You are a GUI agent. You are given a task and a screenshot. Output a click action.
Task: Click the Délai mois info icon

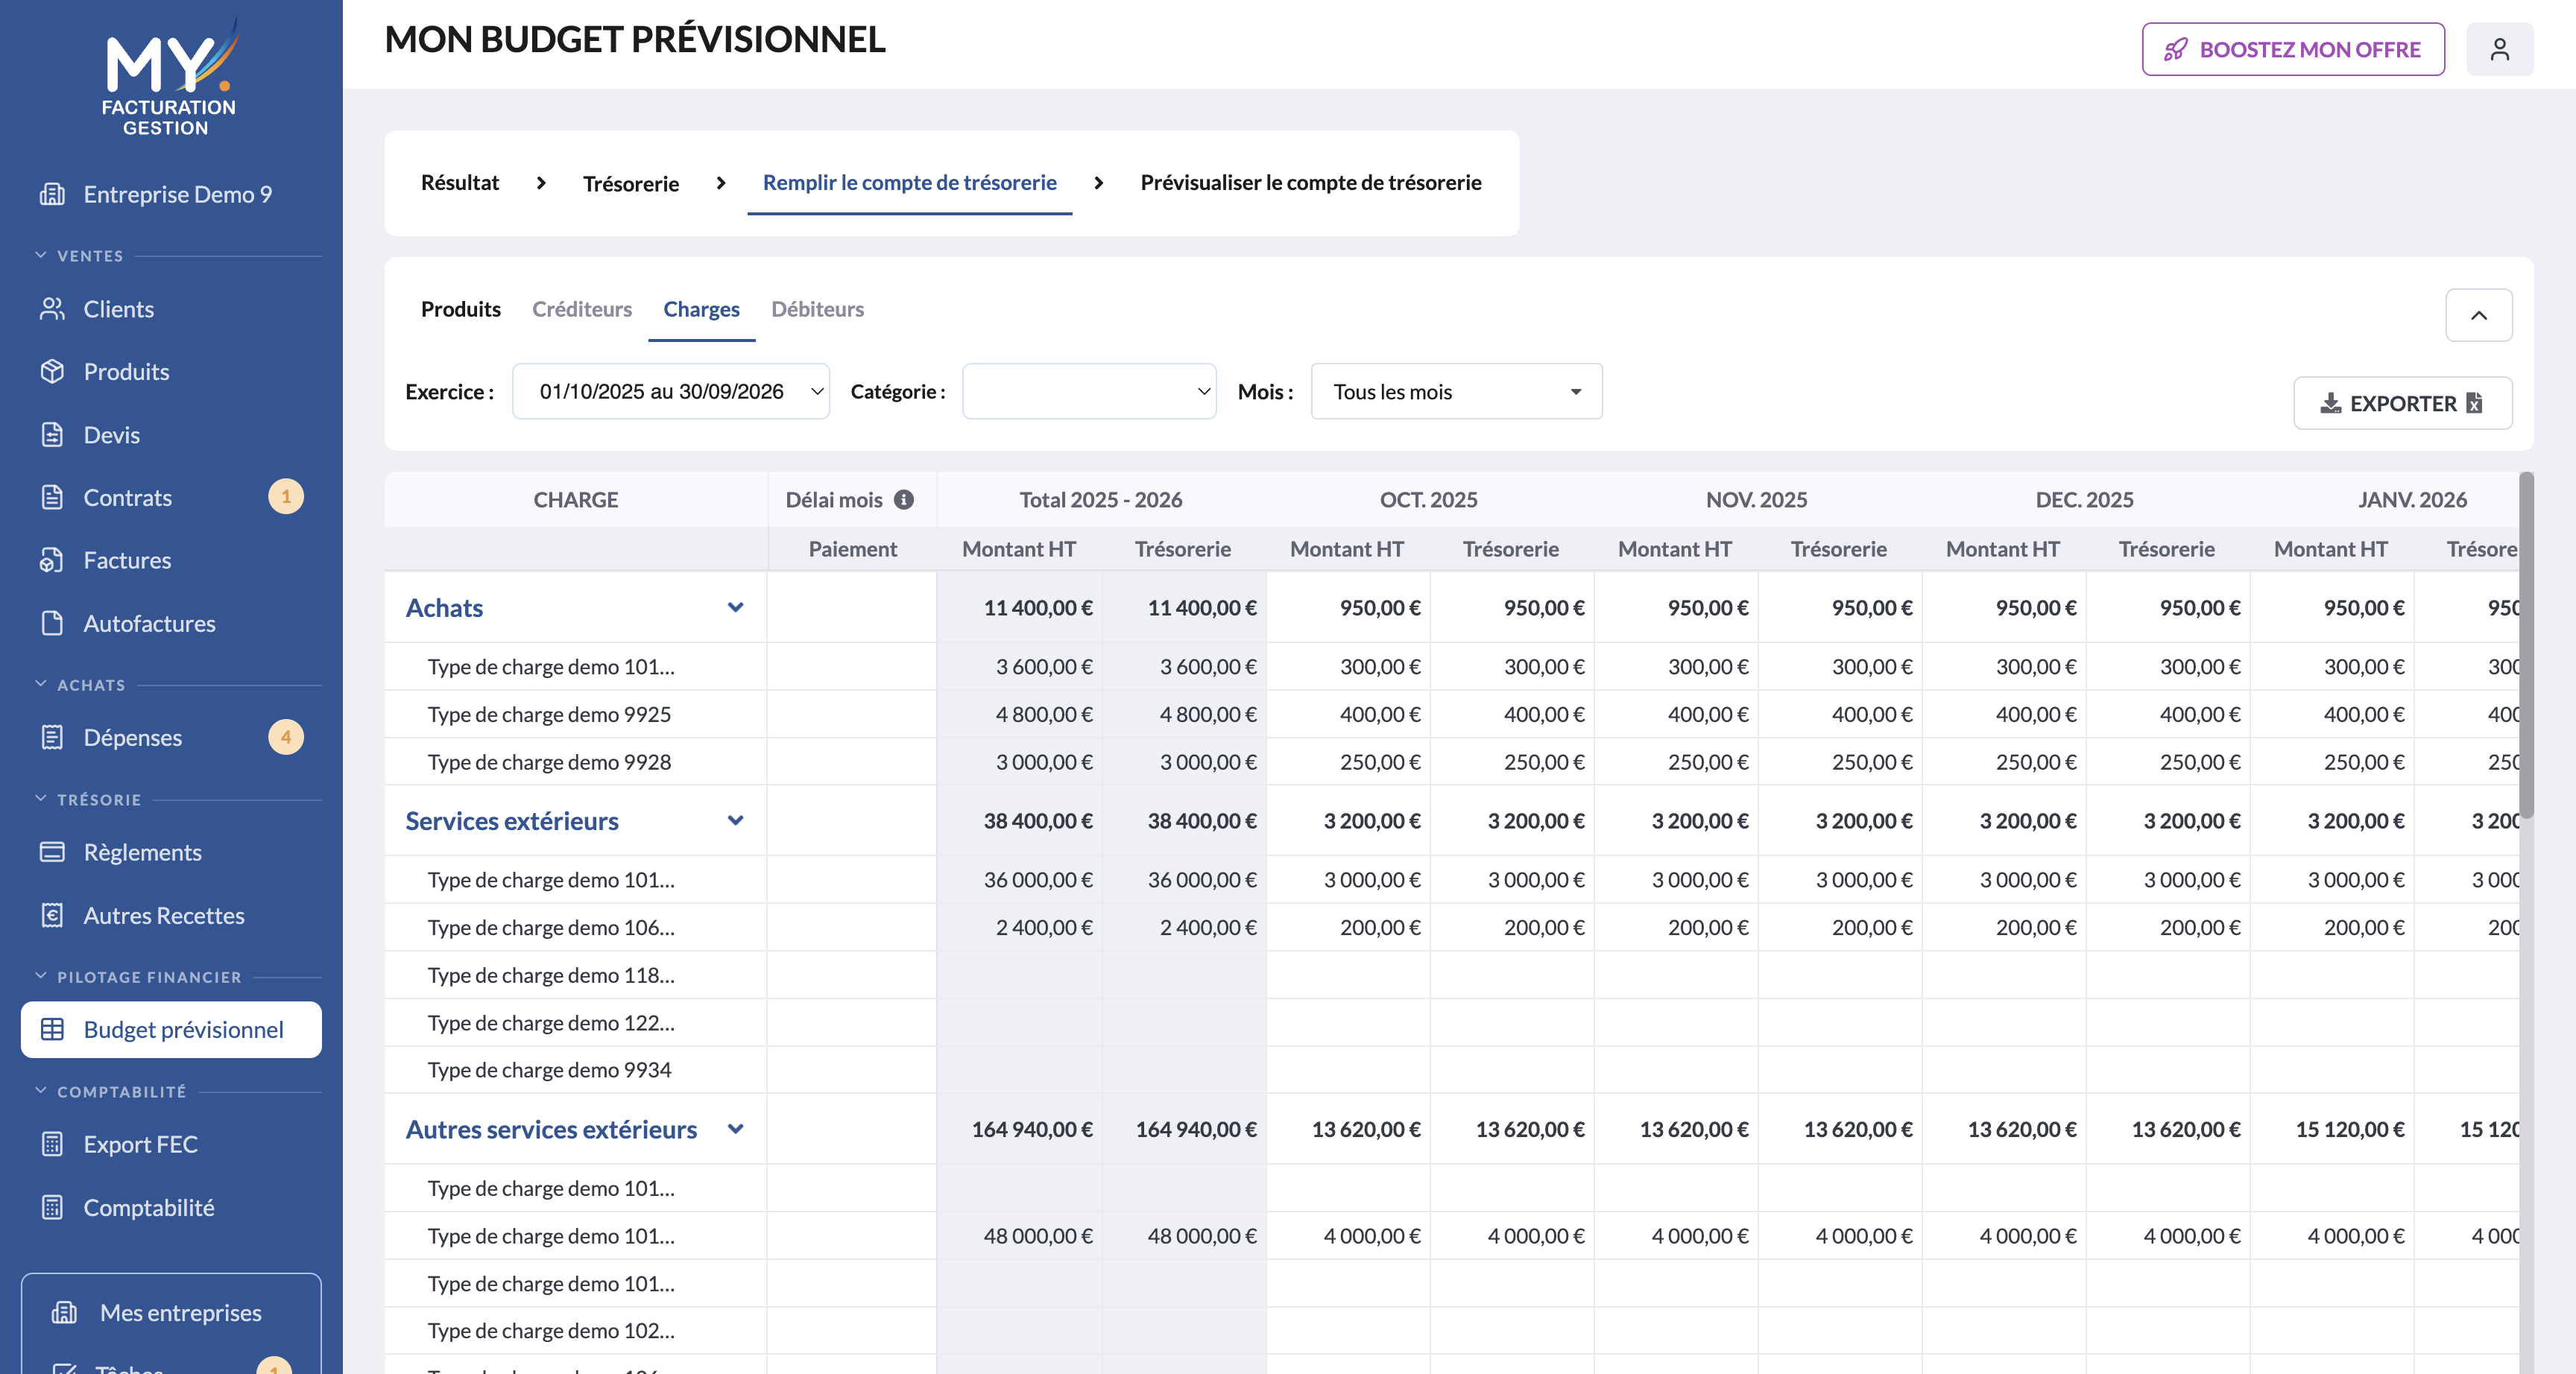pyautogui.click(x=903, y=499)
